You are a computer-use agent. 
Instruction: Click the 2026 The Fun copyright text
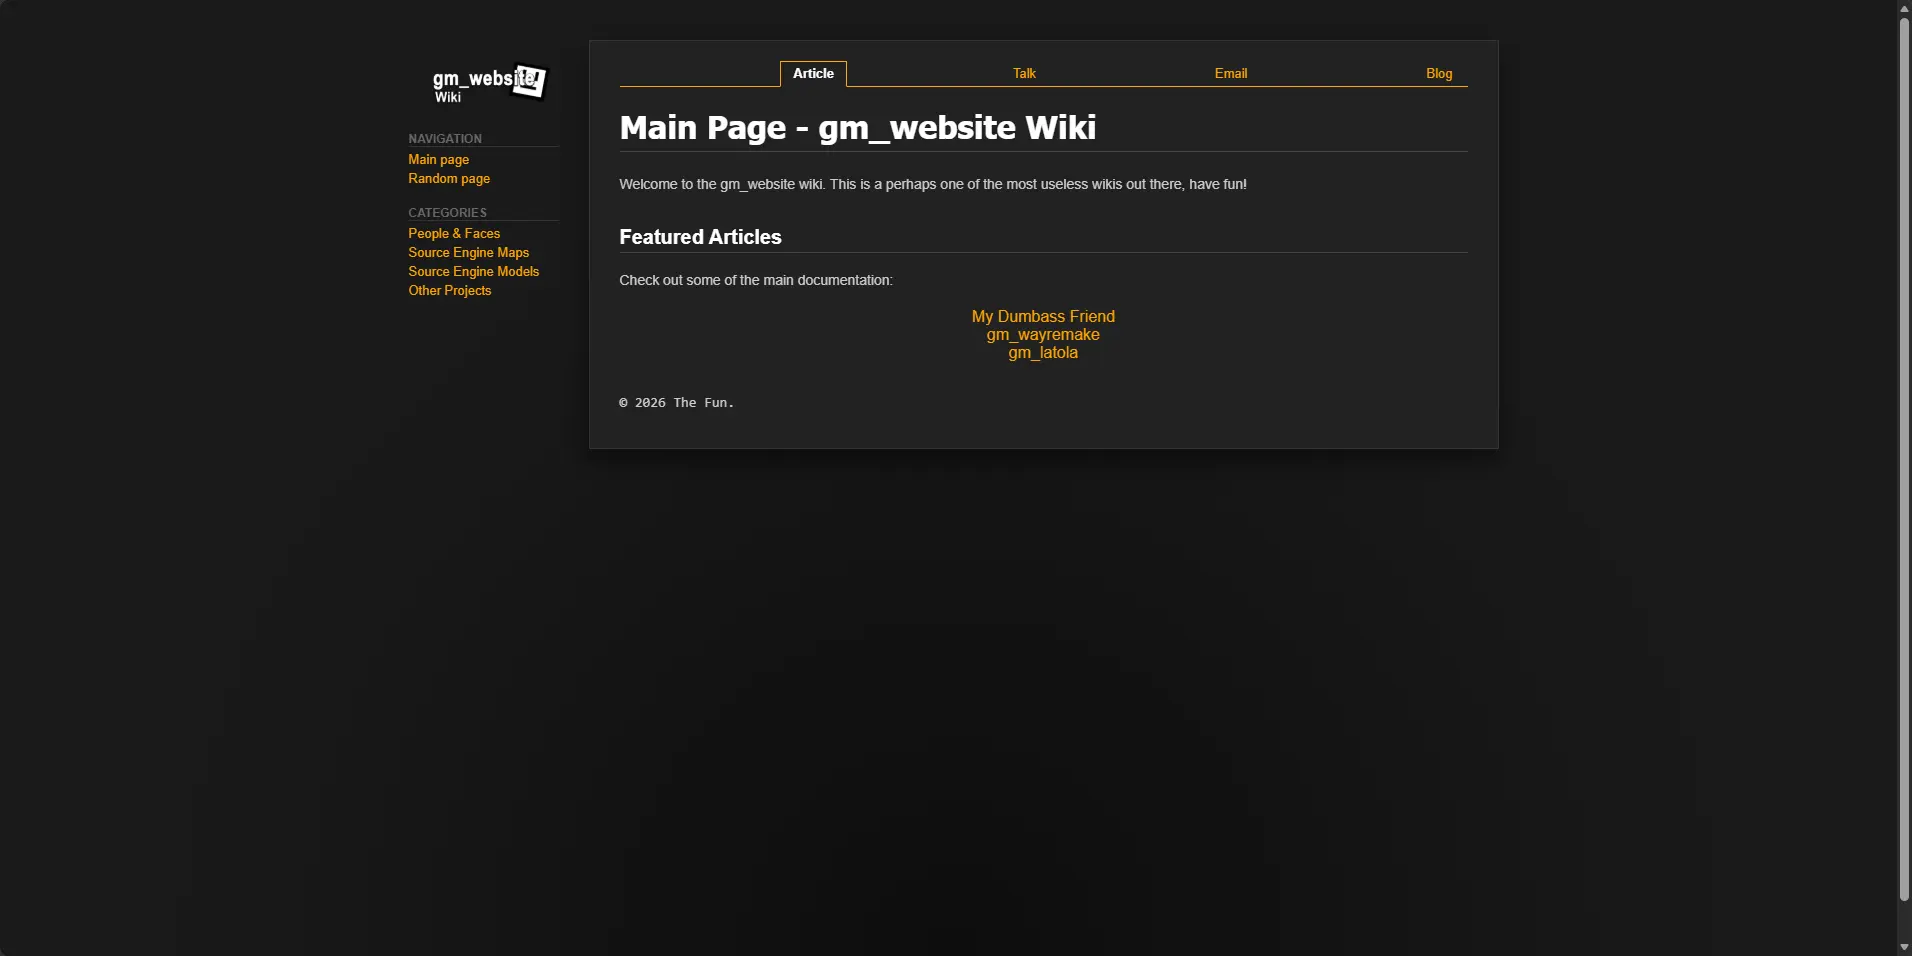click(x=677, y=403)
